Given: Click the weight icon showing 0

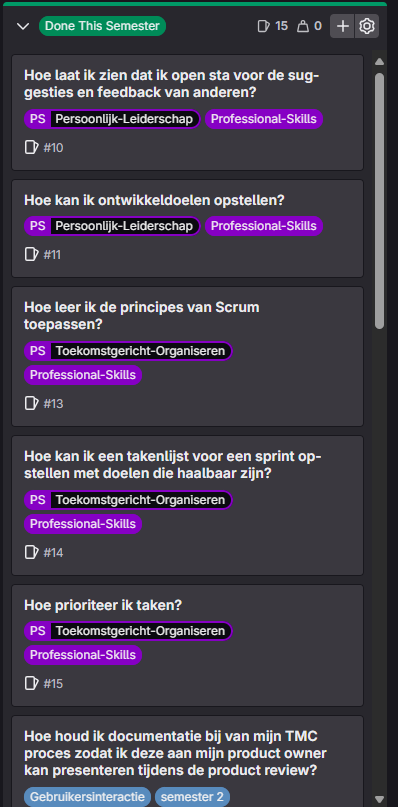Looking at the screenshot, I should [x=303, y=26].
